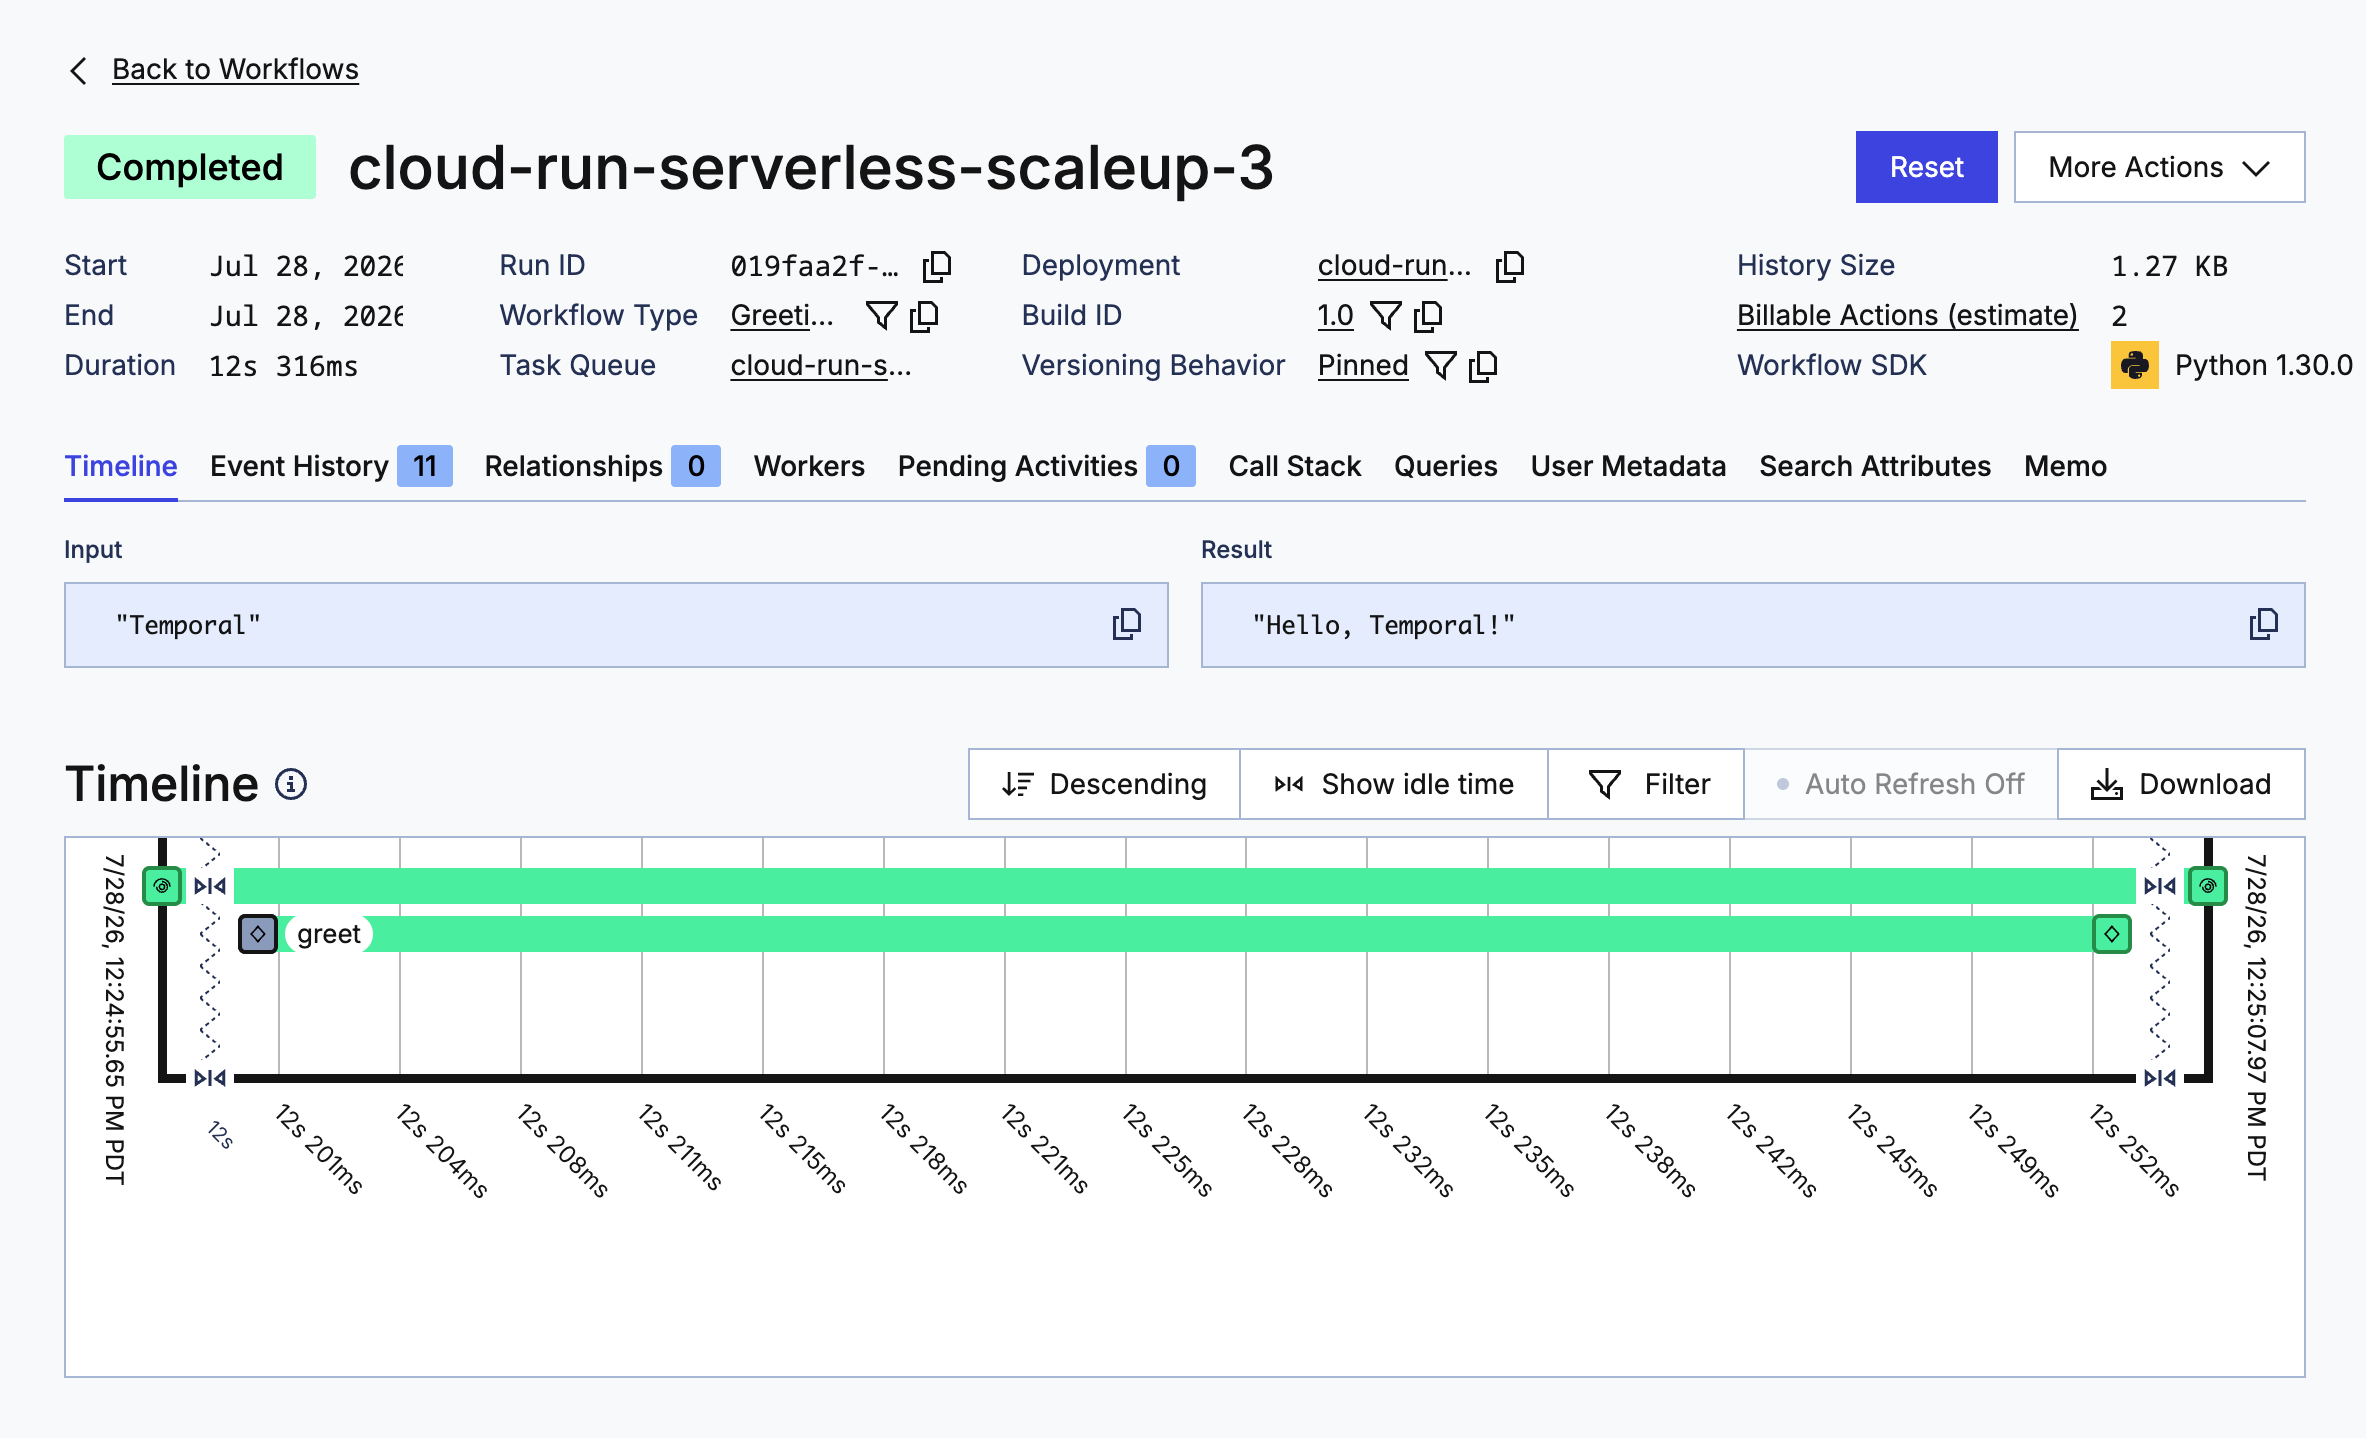Open the cloud-run... deployment link

pos(1394,266)
